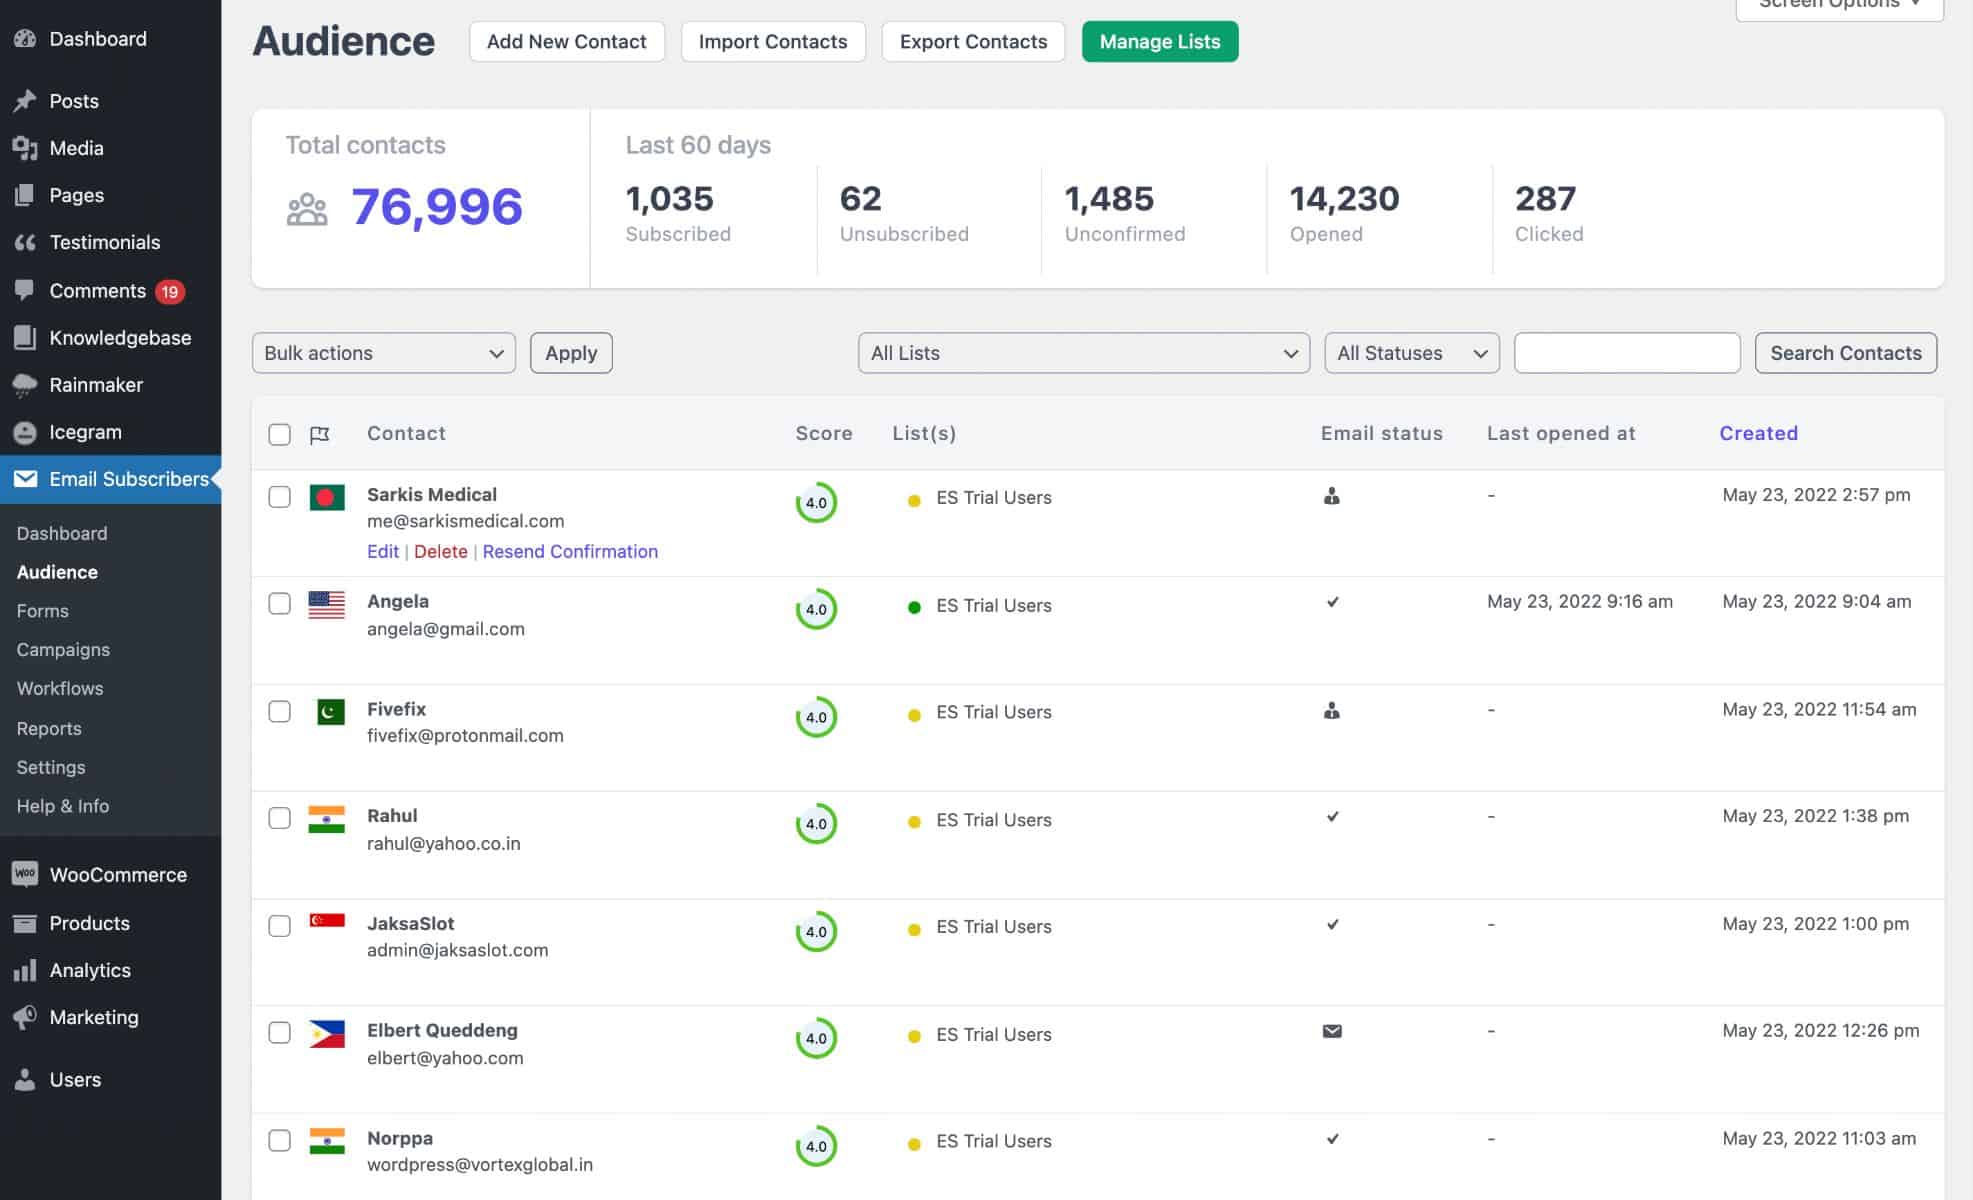The image size is (1973, 1200).
Task: Toggle the checkbox for Sarkis Medical
Action: (x=278, y=495)
